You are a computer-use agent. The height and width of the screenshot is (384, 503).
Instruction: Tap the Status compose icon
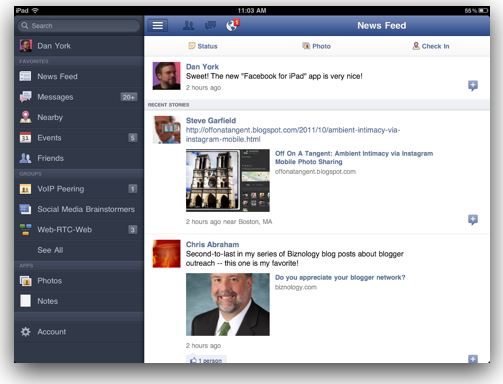[192, 46]
